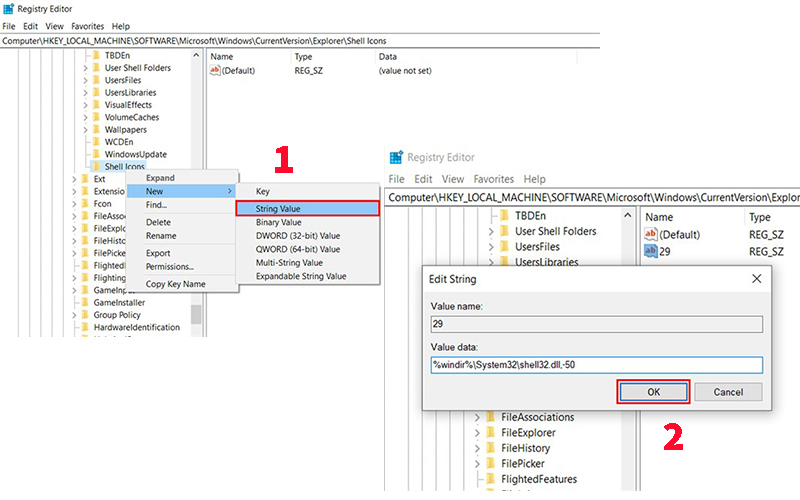Click WCDEn folder icon in left tree
800x500 pixels.
95,141
